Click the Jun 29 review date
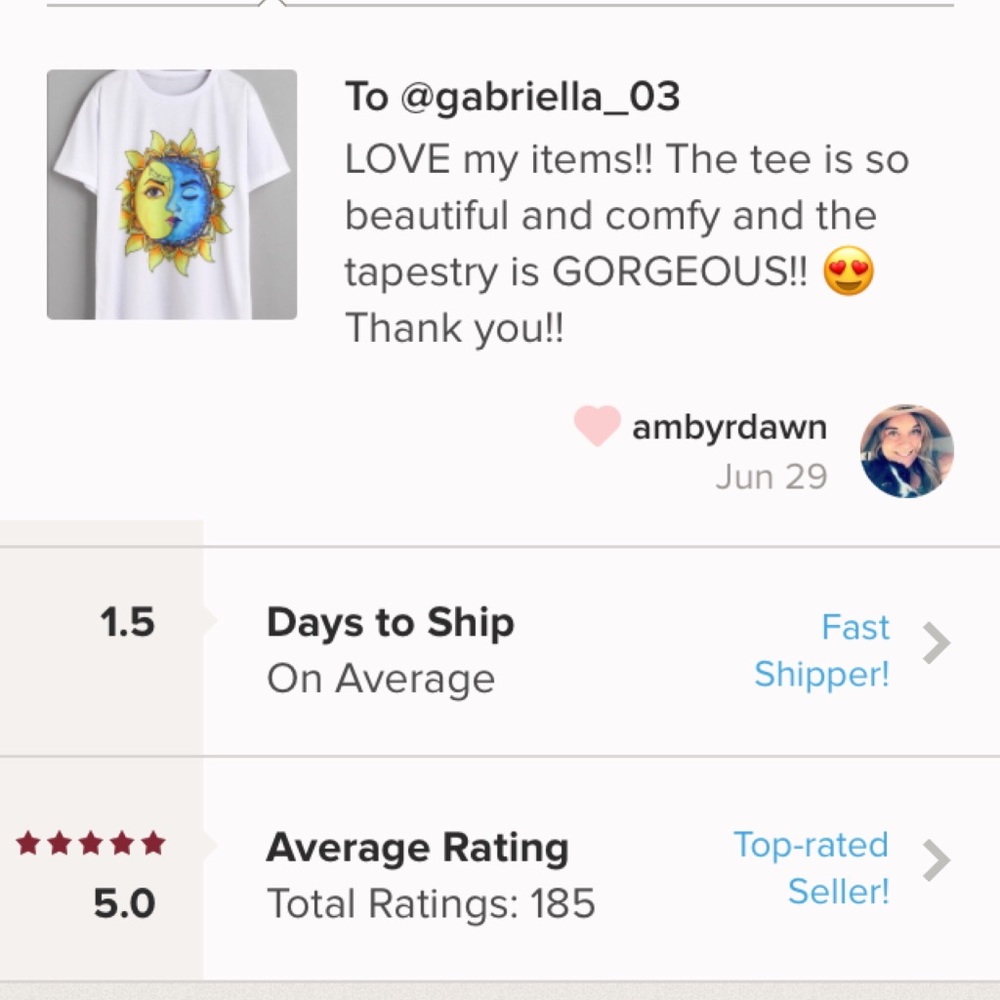1000x1000 pixels. pos(771,477)
